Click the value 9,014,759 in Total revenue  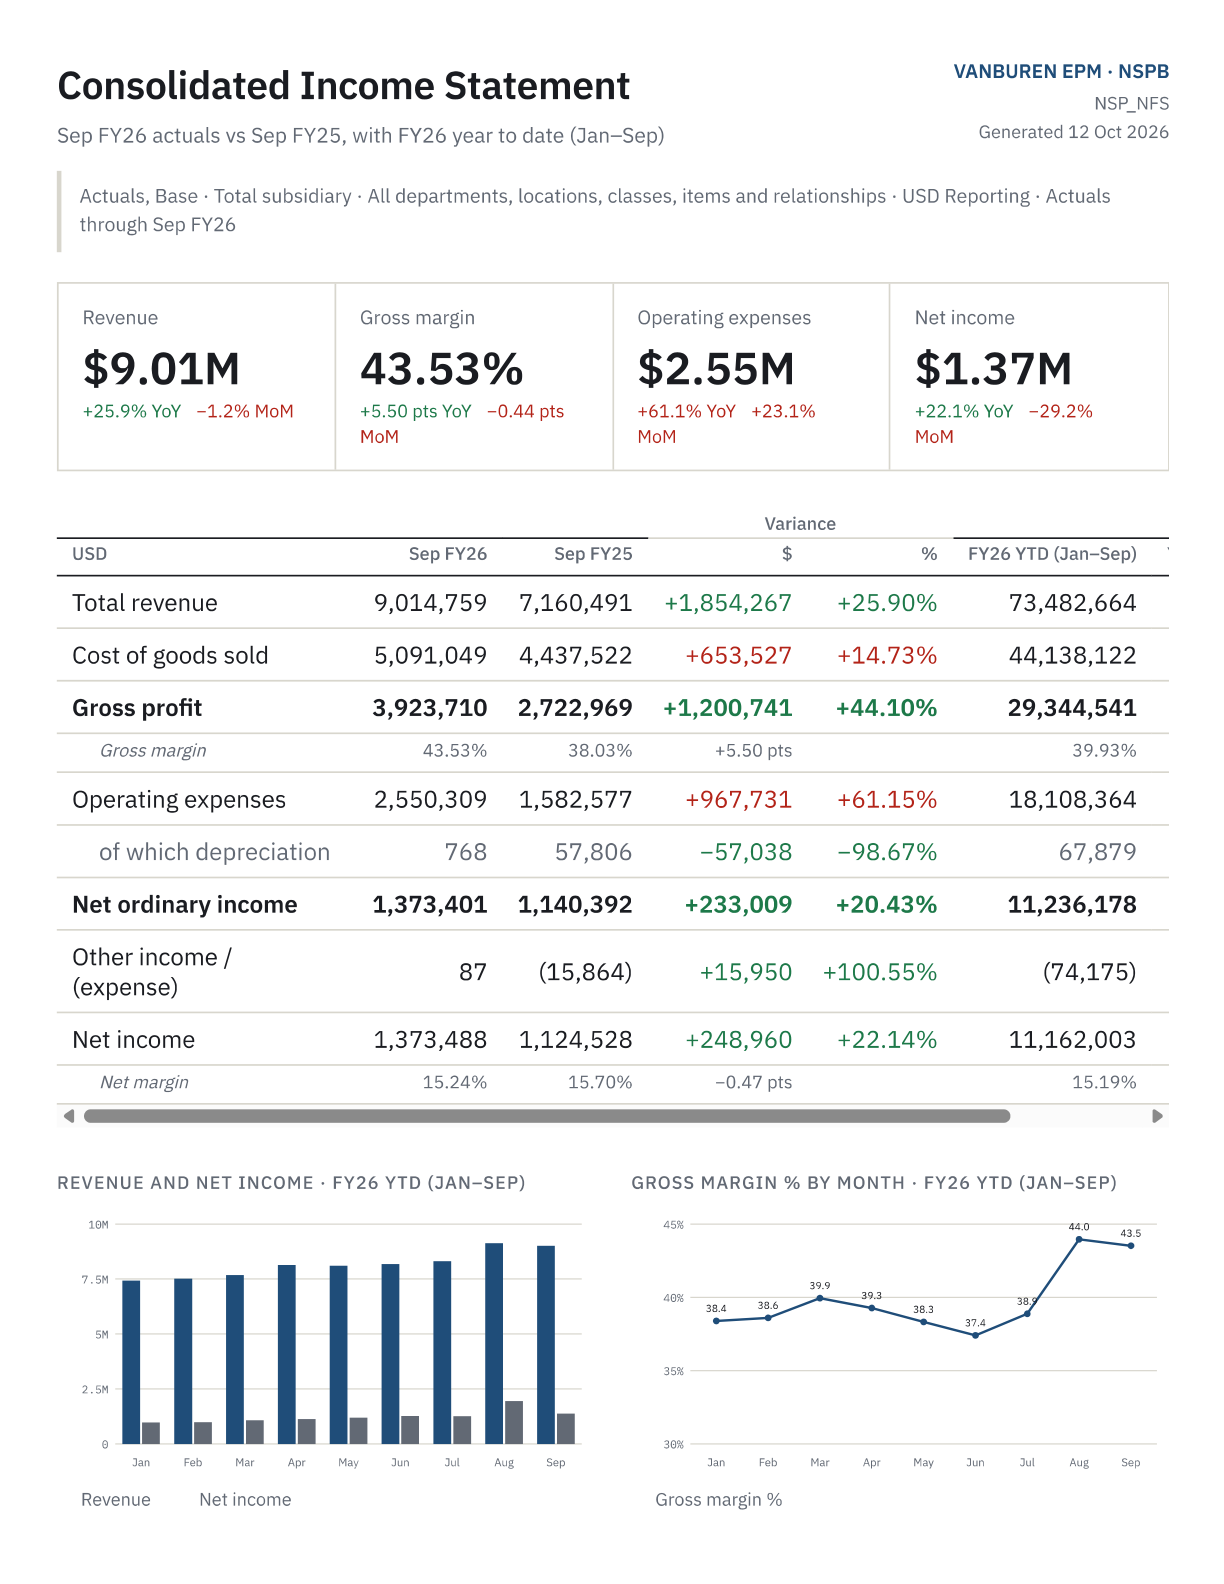[430, 603]
